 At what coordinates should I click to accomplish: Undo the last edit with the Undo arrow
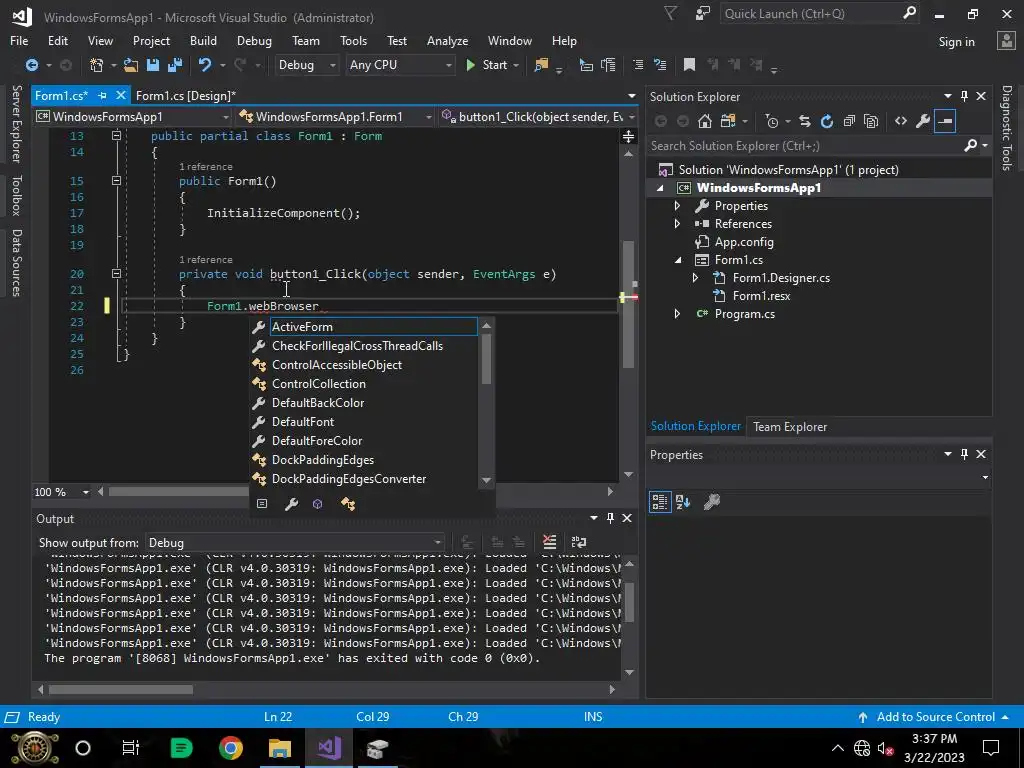pyautogui.click(x=204, y=65)
